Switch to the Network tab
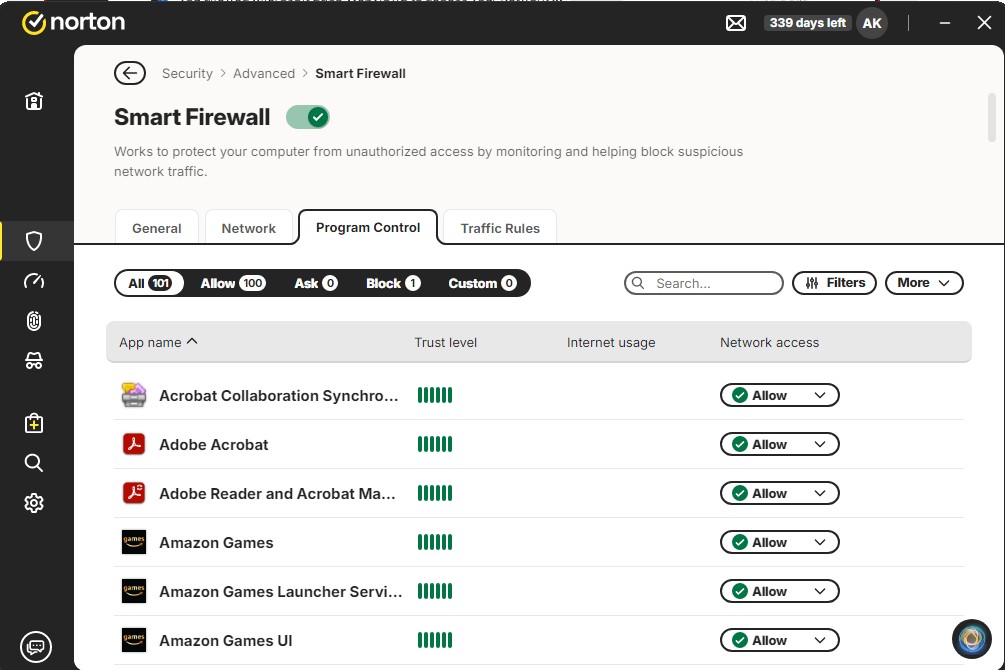Screen dimensions: 1005x670 pos(249,228)
